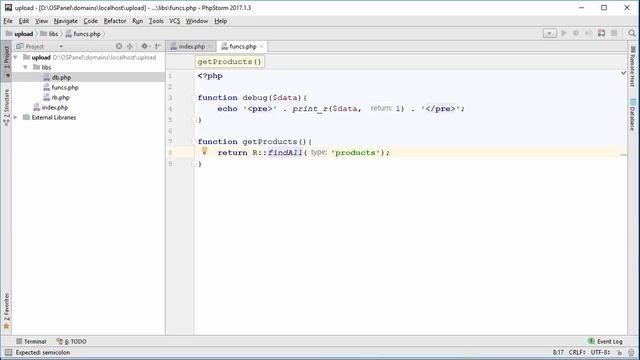Open the Navigate menu

click(65, 21)
